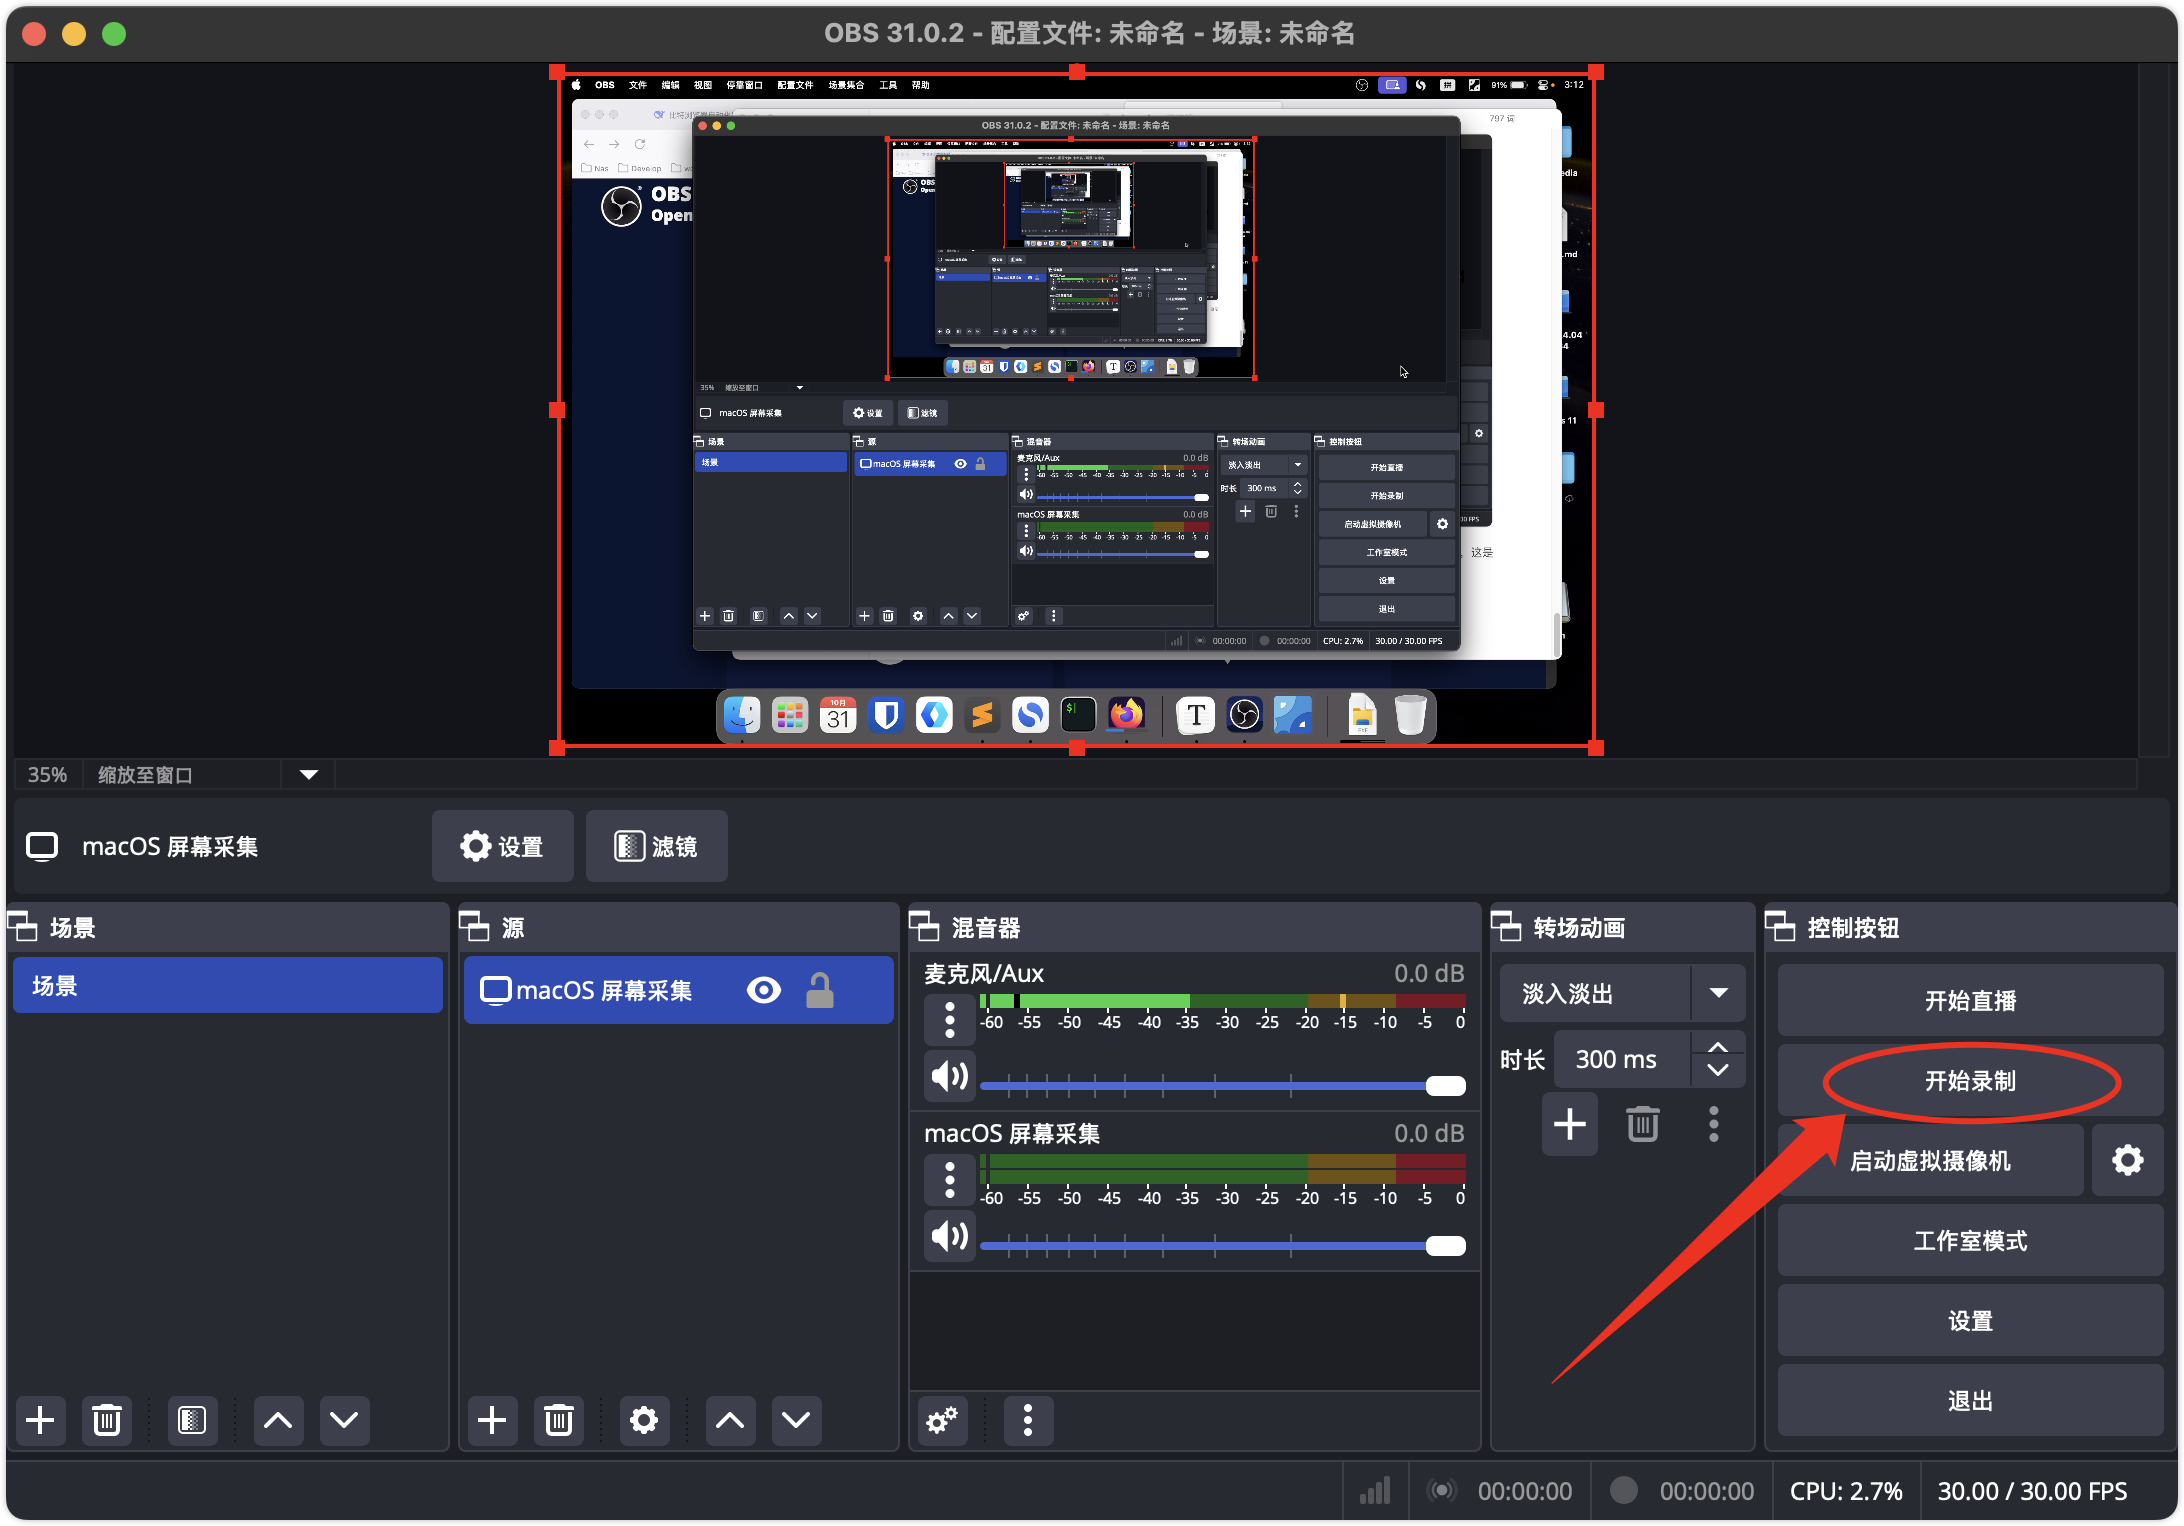Click the 35% zoom value below preview

[47, 774]
